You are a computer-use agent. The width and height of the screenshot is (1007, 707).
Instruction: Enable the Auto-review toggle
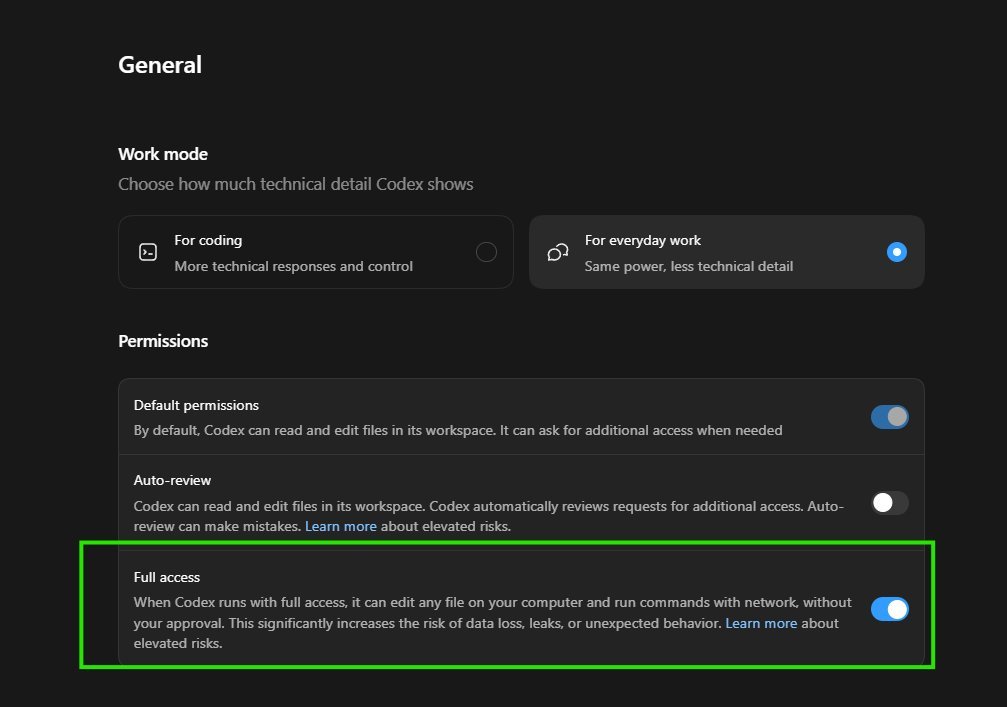pos(889,503)
